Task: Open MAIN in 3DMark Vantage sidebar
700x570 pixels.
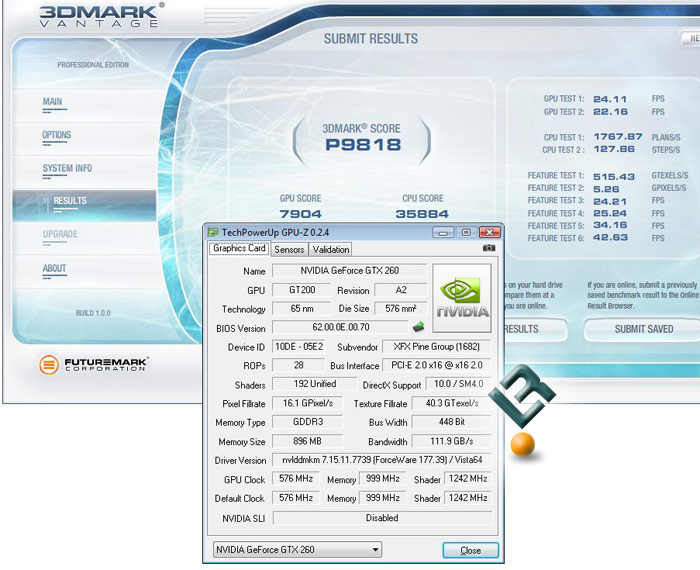Action: pyautogui.click(x=52, y=102)
